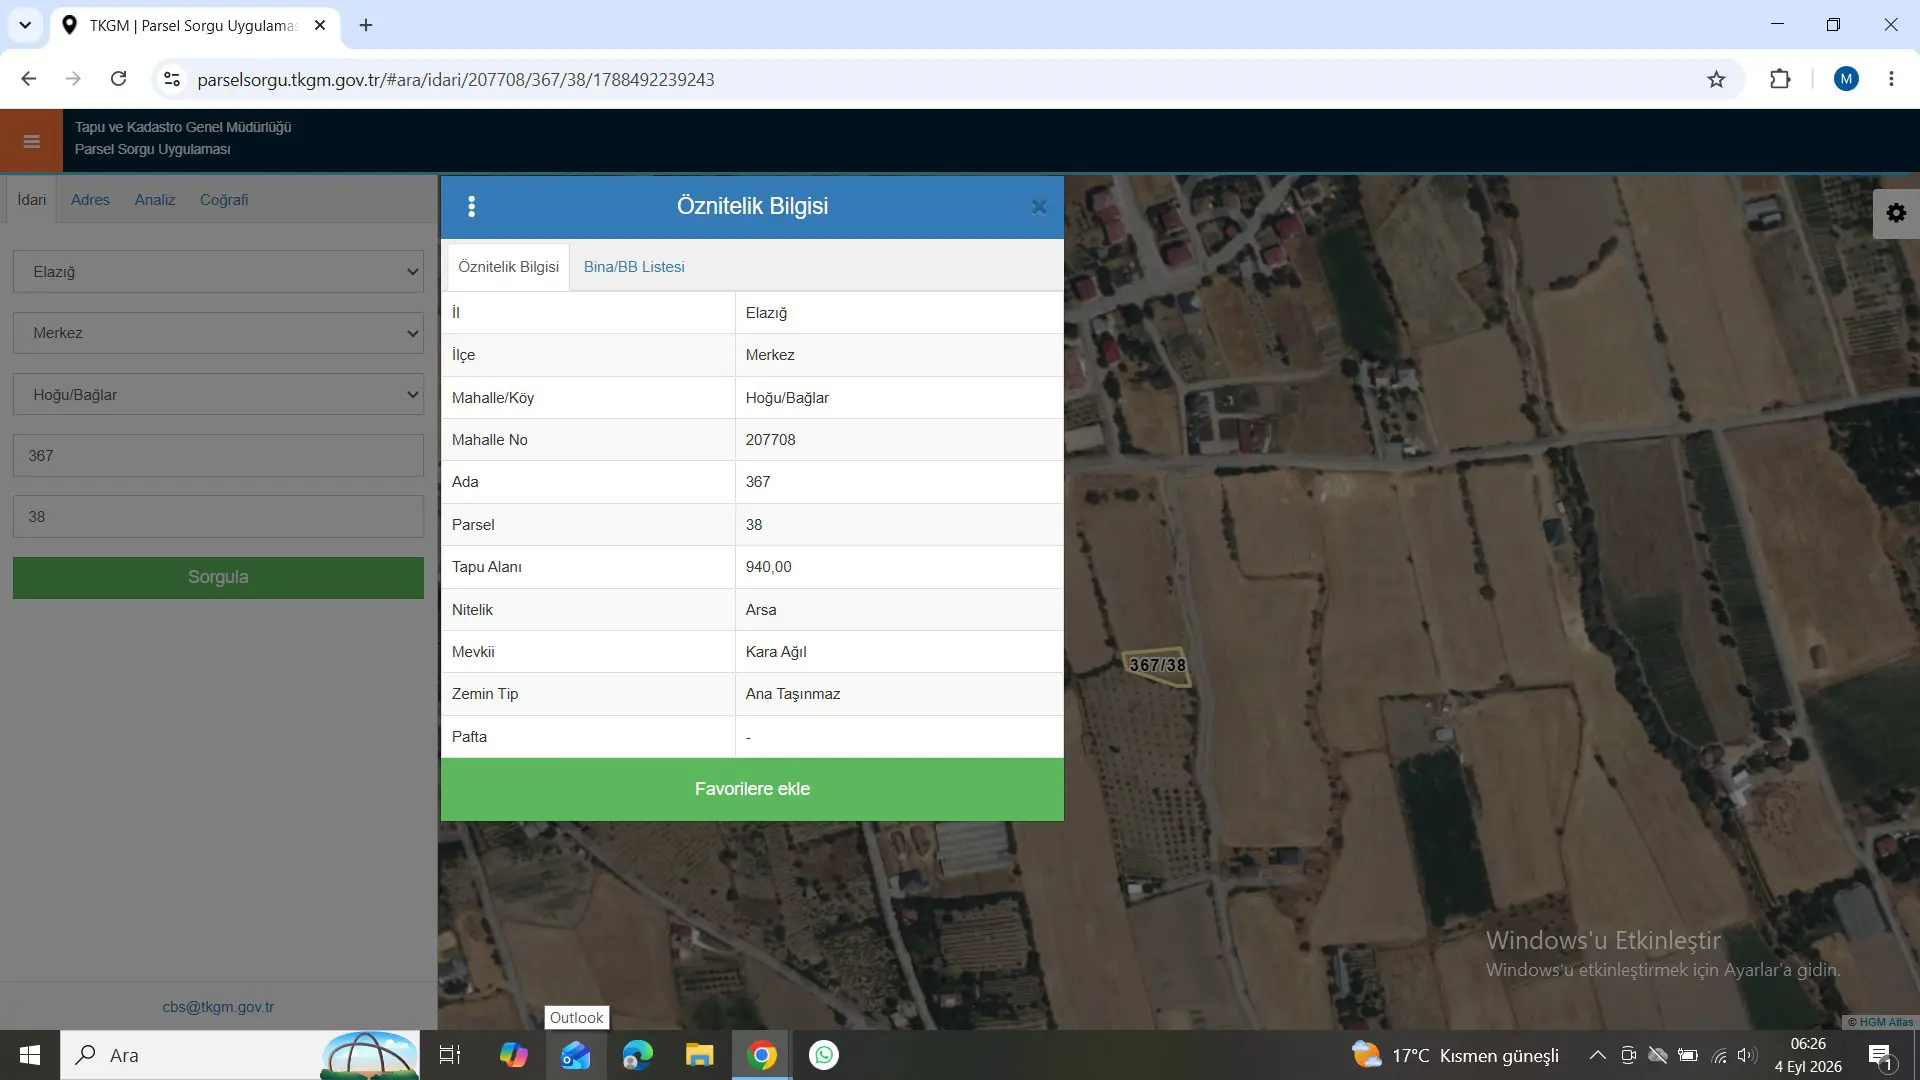Click the Sorgula button
This screenshot has height=1080, width=1920.
coord(218,577)
